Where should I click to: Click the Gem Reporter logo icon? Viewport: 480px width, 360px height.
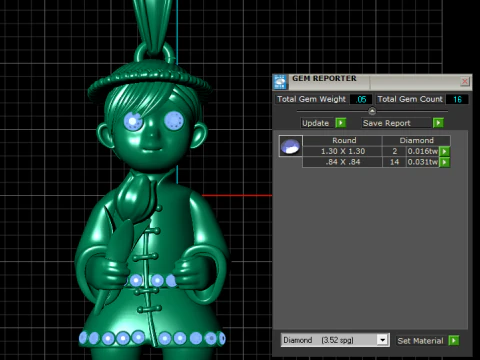[x=280, y=82]
